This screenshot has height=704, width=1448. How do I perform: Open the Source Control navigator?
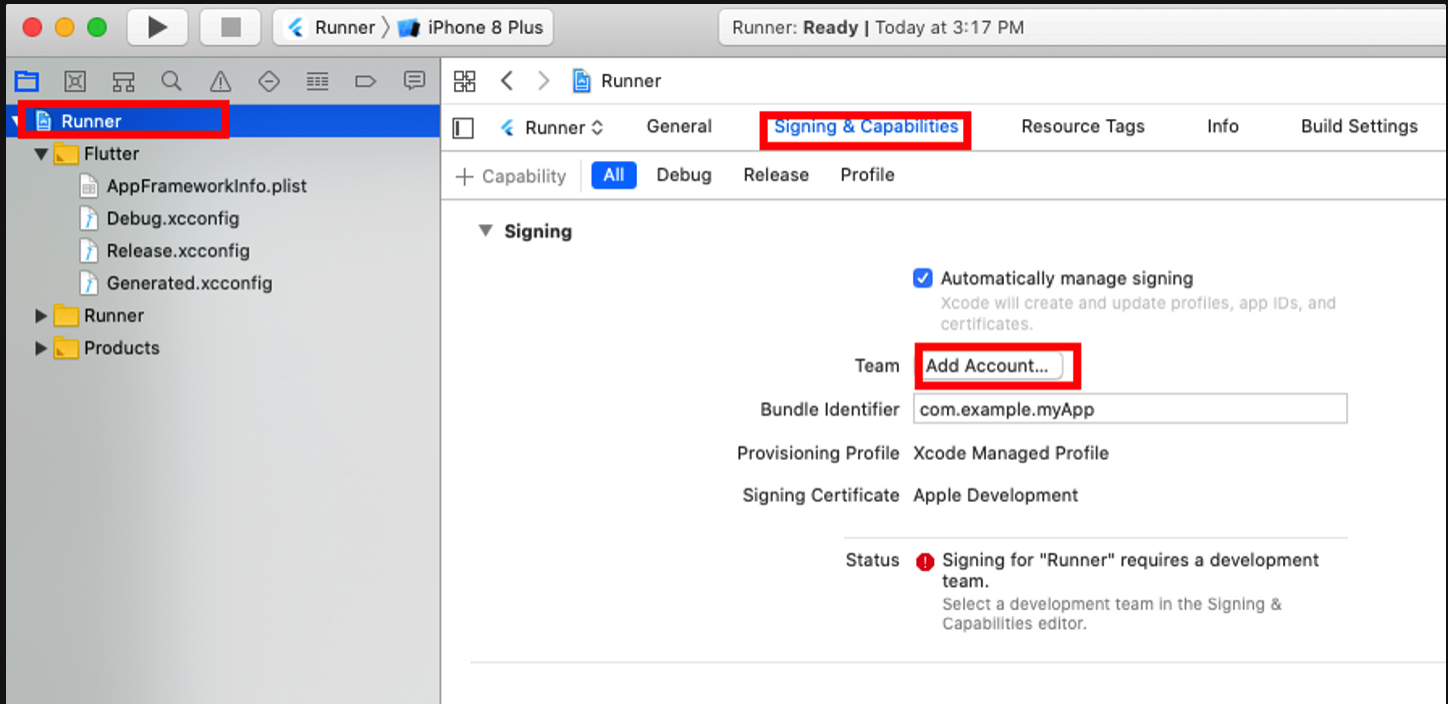(x=75, y=81)
